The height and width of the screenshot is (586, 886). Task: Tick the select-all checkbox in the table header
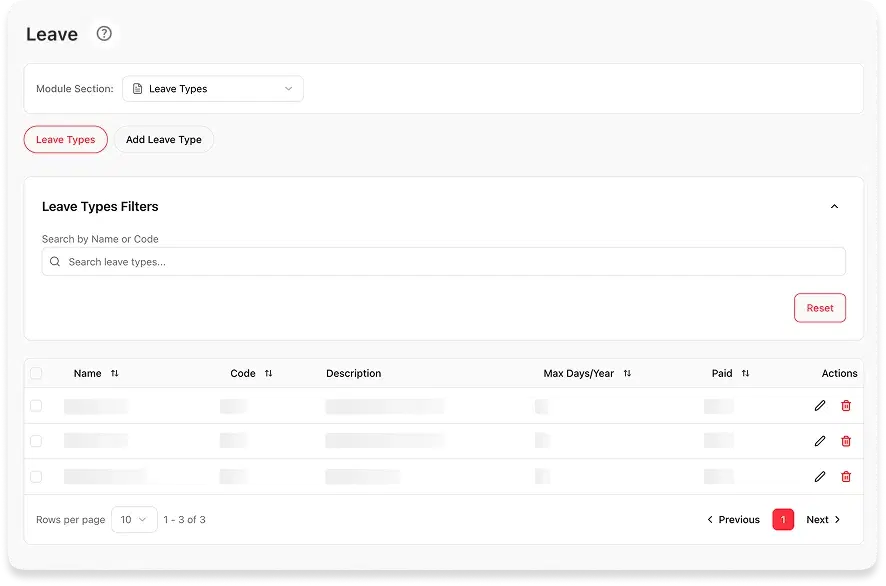click(x=36, y=373)
